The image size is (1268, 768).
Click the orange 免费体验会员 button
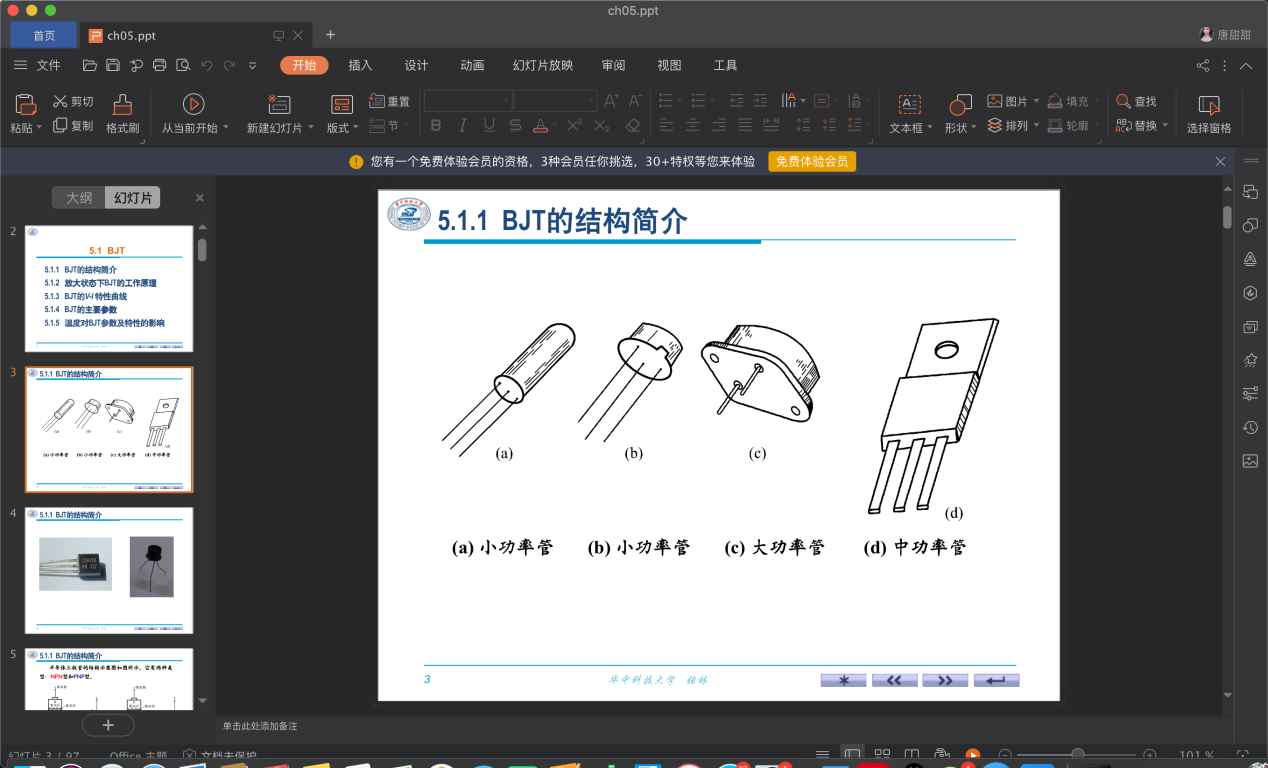[x=811, y=162]
